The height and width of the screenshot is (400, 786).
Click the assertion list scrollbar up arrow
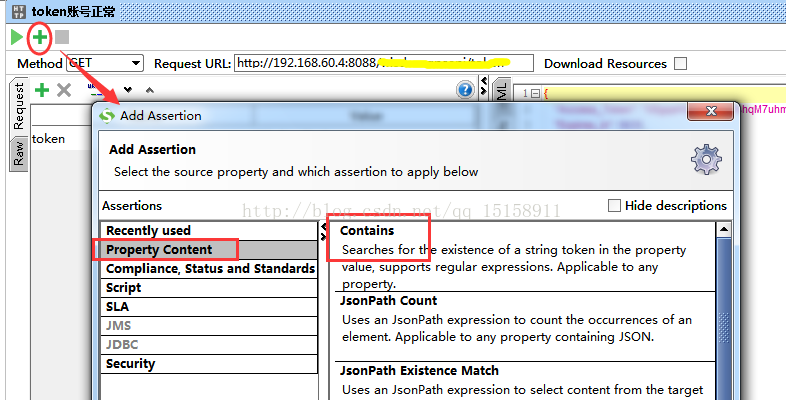724,230
